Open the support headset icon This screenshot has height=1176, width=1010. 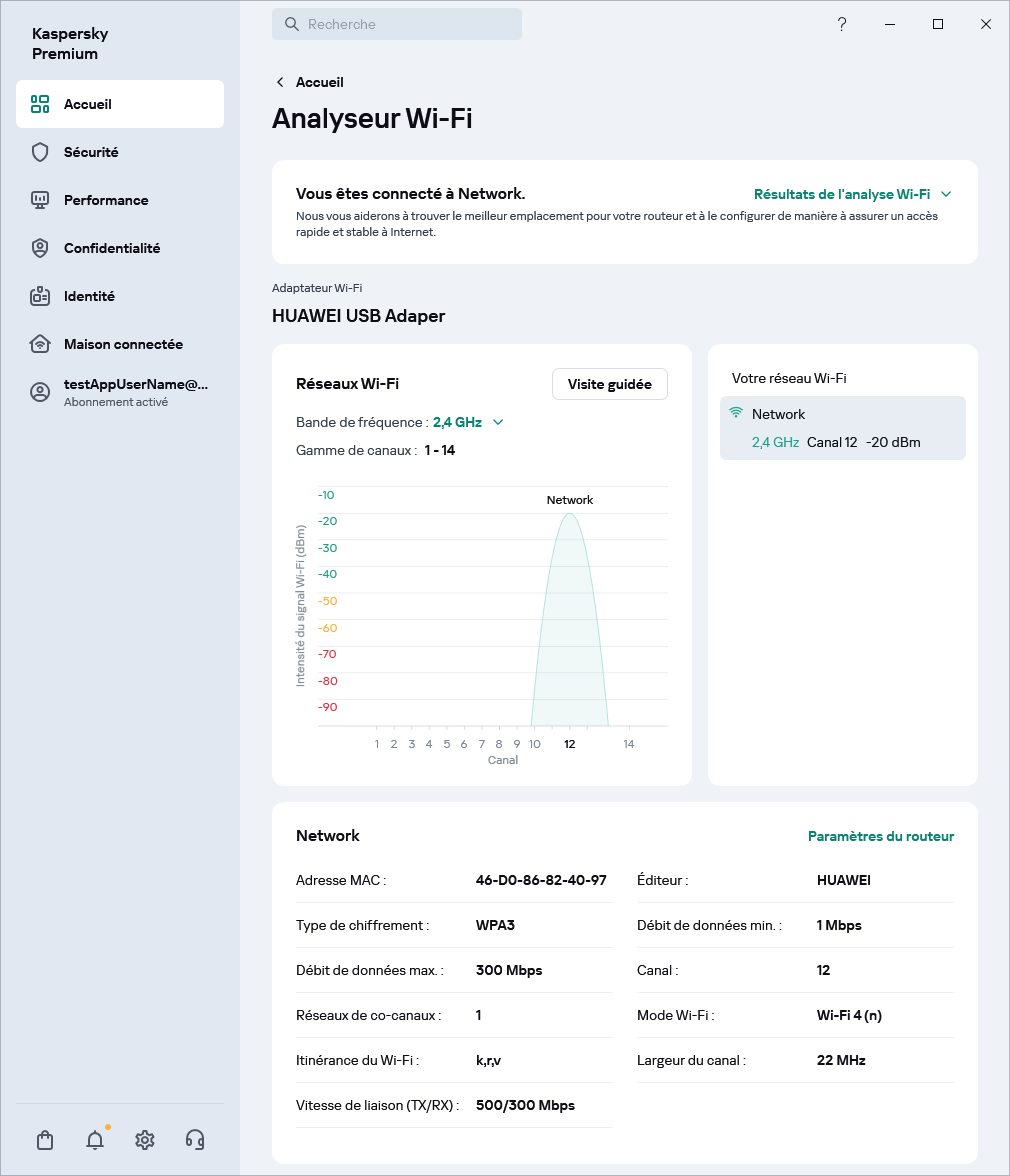tap(195, 1140)
